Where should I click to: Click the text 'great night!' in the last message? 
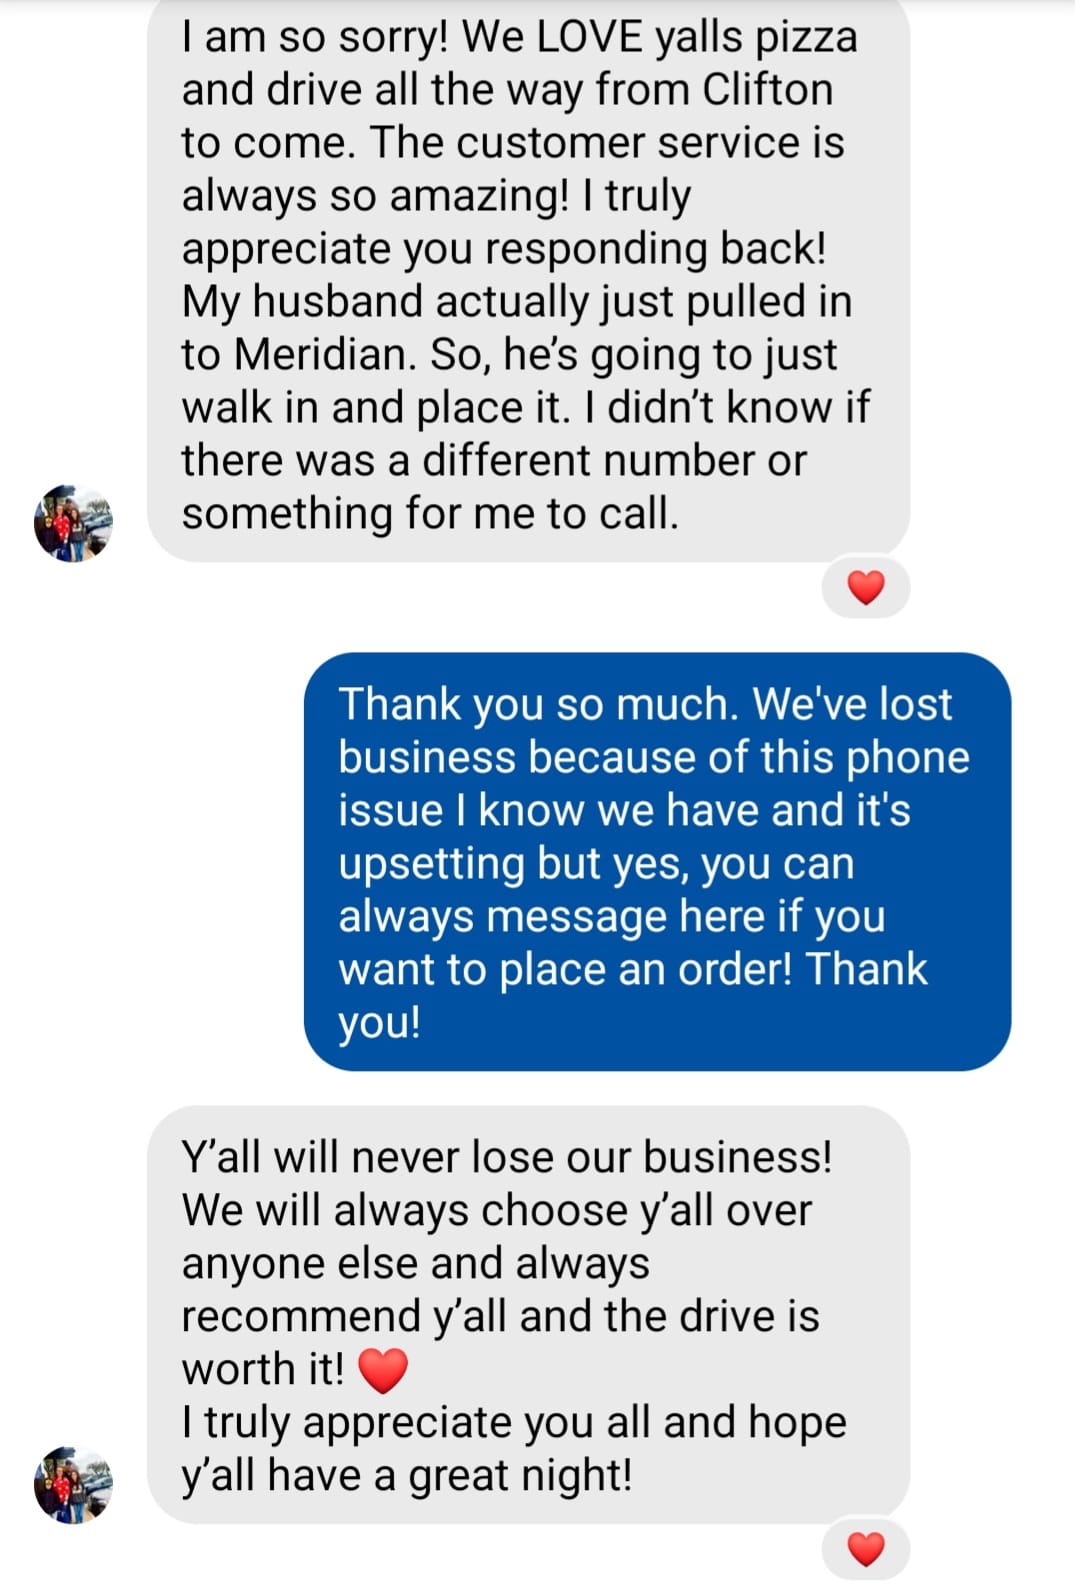pyautogui.click(x=520, y=1477)
